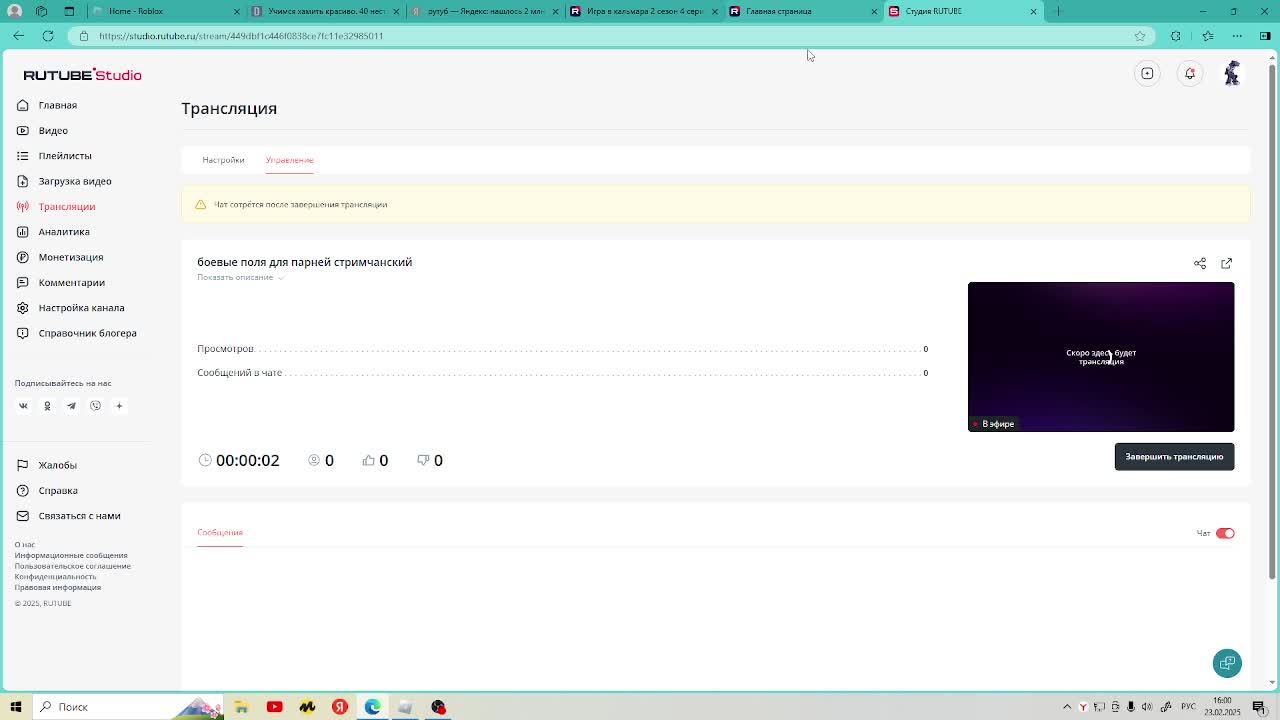
Task: Open notifications bell
Action: (x=1190, y=73)
